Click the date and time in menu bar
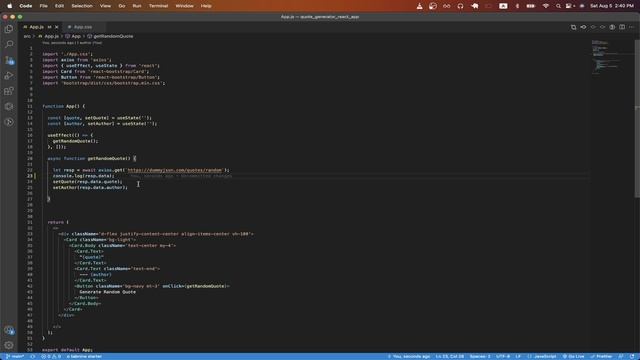640x360 pixels. coord(611,6)
